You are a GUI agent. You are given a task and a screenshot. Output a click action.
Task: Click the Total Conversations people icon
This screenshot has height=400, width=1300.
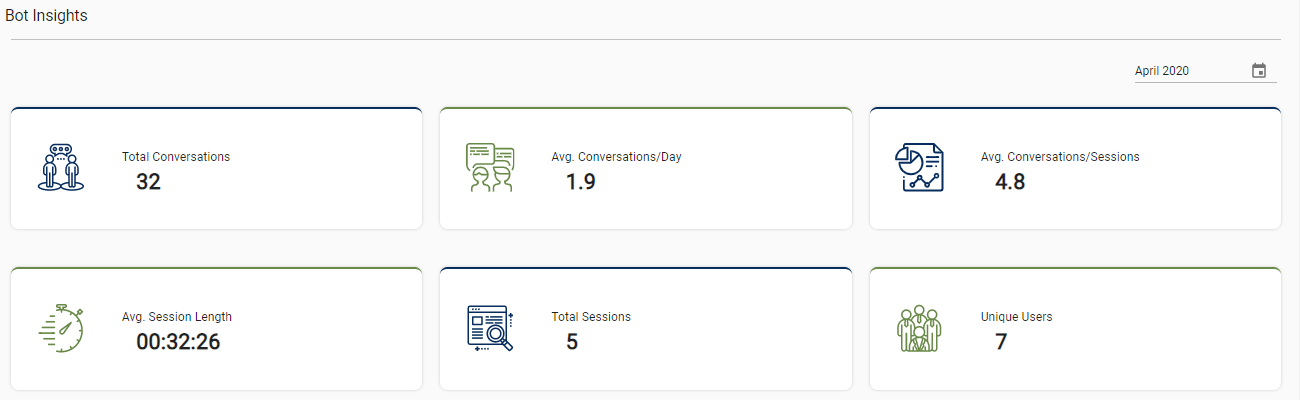pyautogui.click(x=60, y=168)
